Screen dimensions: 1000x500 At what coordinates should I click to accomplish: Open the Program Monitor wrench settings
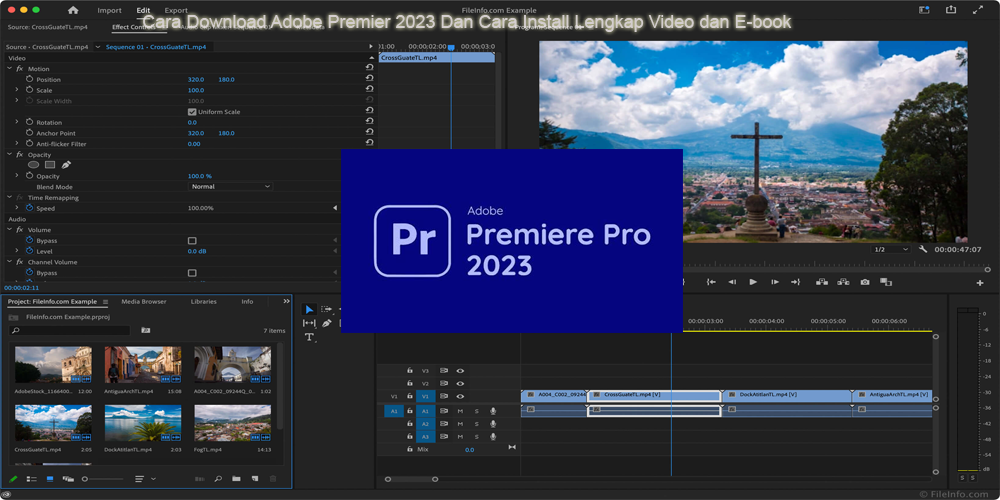(923, 249)
